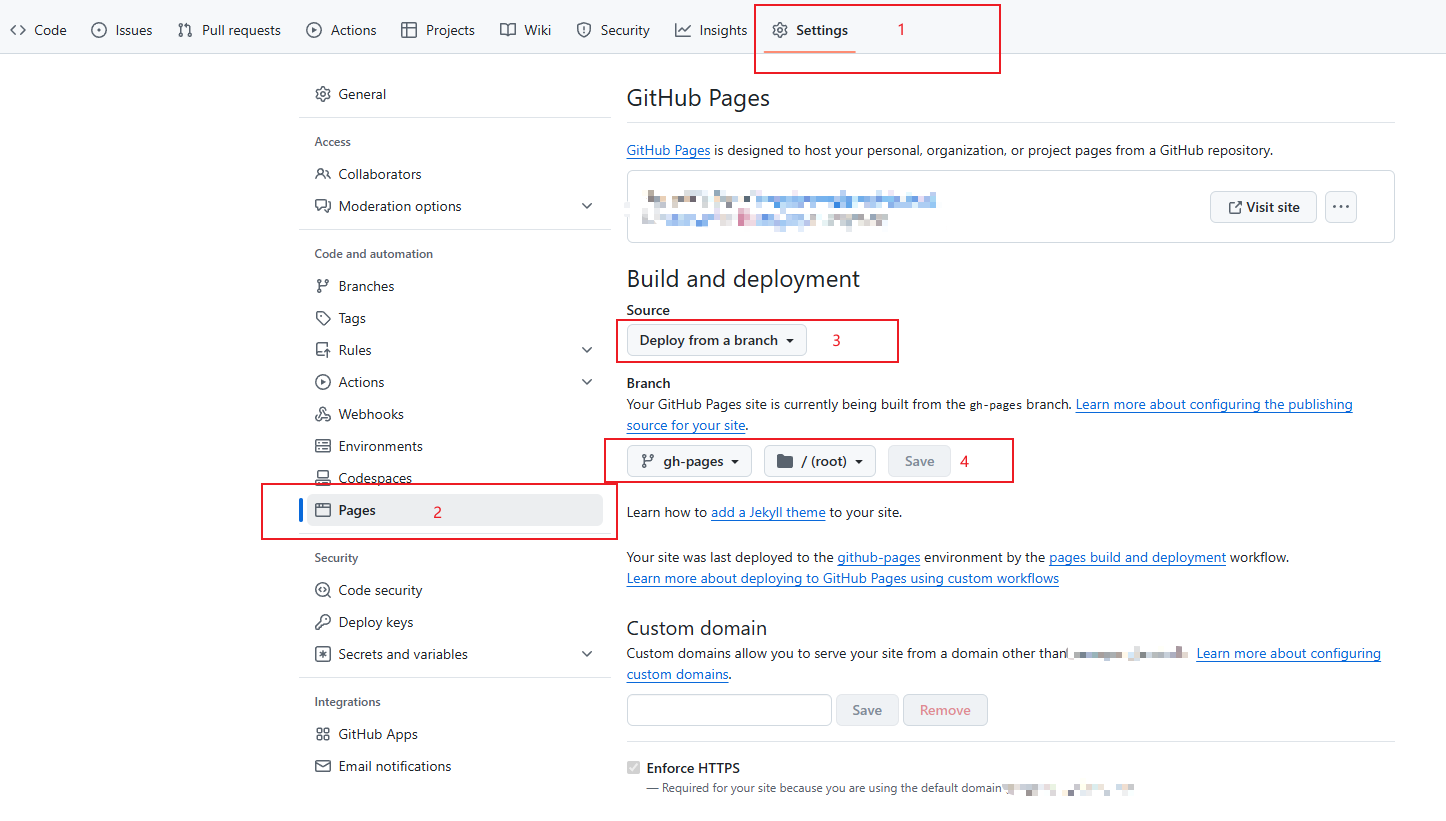Expand the sidebar Actions chevron
Screen dimensions: 1446x821
pos(587,382)
